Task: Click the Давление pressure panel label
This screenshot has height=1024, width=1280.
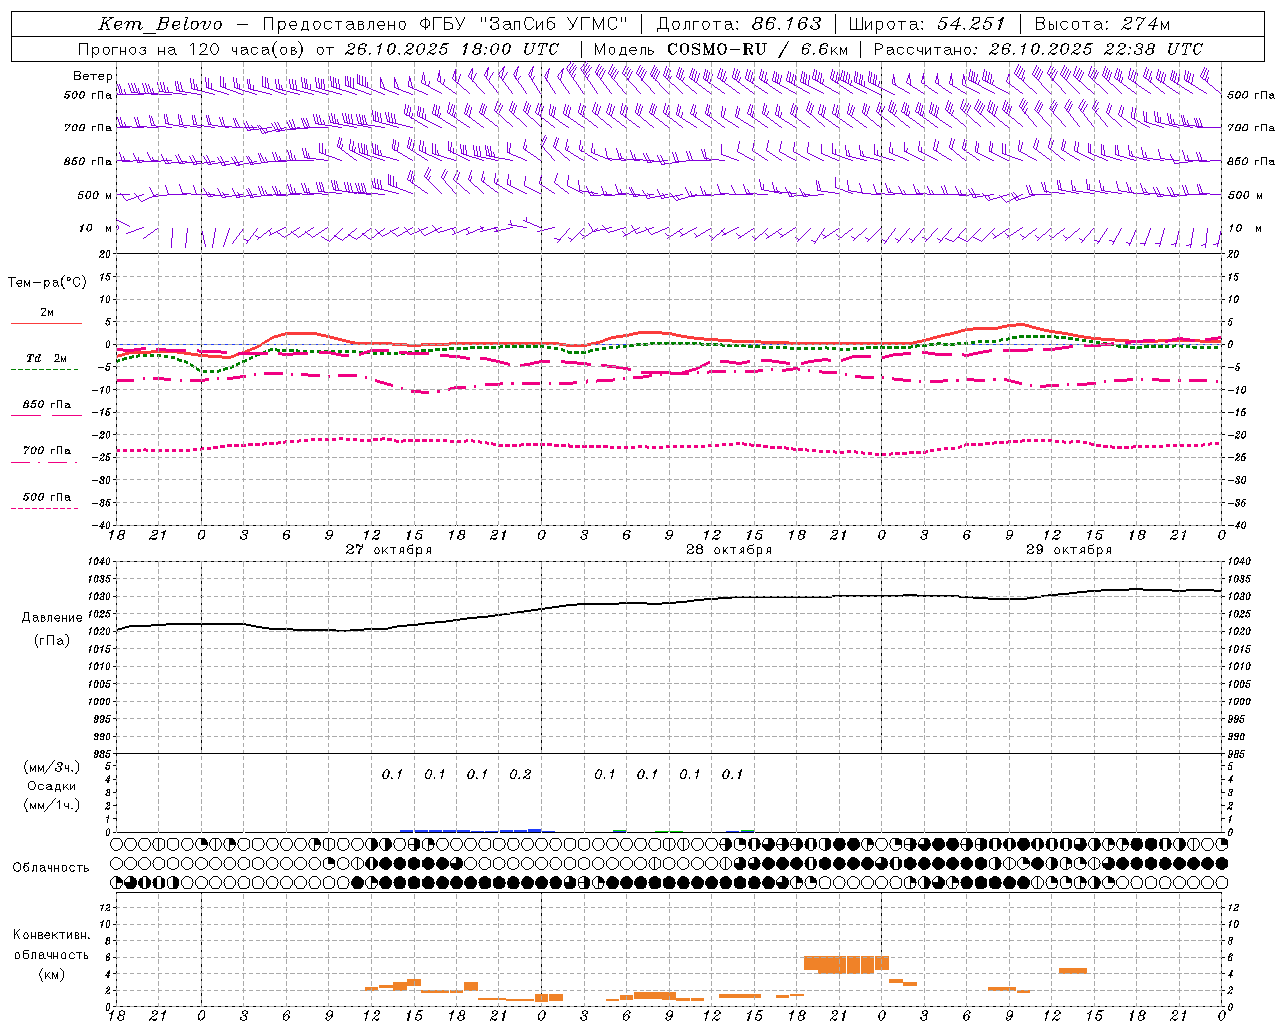Action: tap(52, 618)
